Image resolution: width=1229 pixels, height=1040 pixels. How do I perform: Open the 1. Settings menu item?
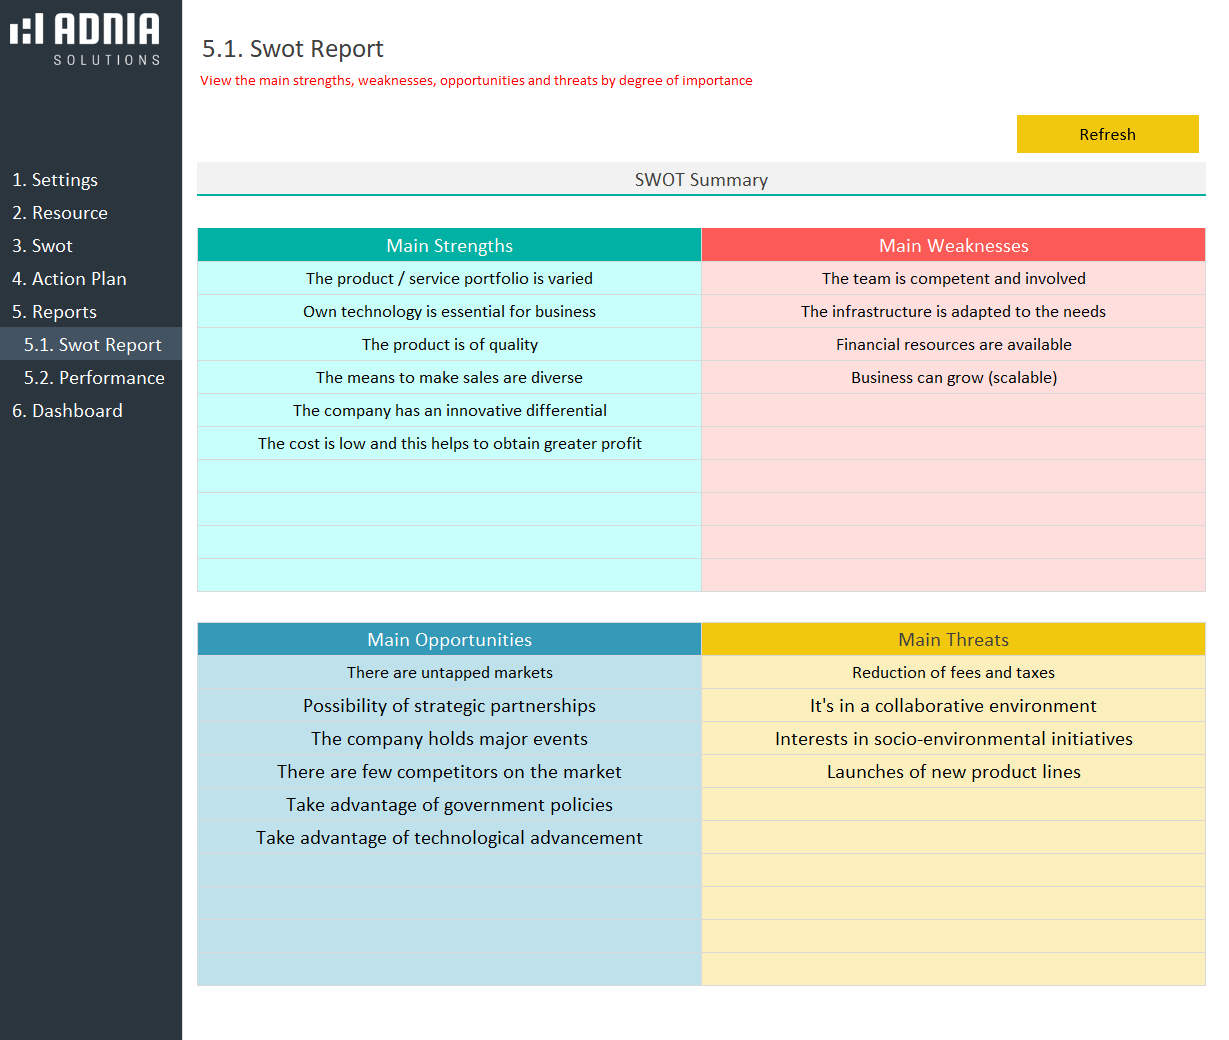tap(55, 180)
